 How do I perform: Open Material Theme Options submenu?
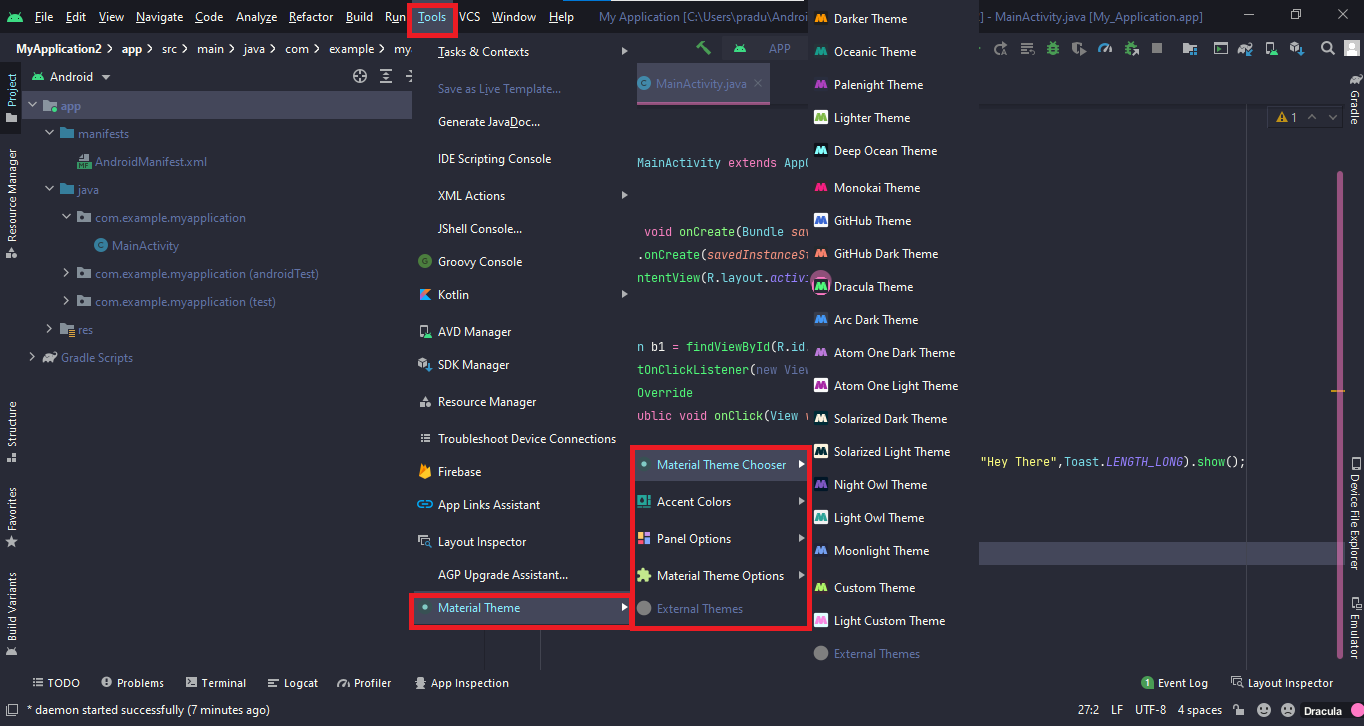coord(719,576)
